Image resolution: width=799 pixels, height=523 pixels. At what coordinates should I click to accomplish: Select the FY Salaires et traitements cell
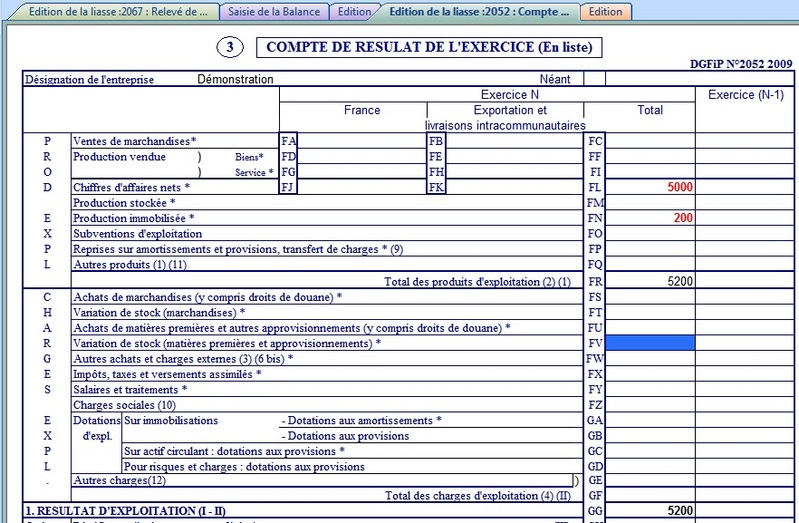tap(650, 389)
